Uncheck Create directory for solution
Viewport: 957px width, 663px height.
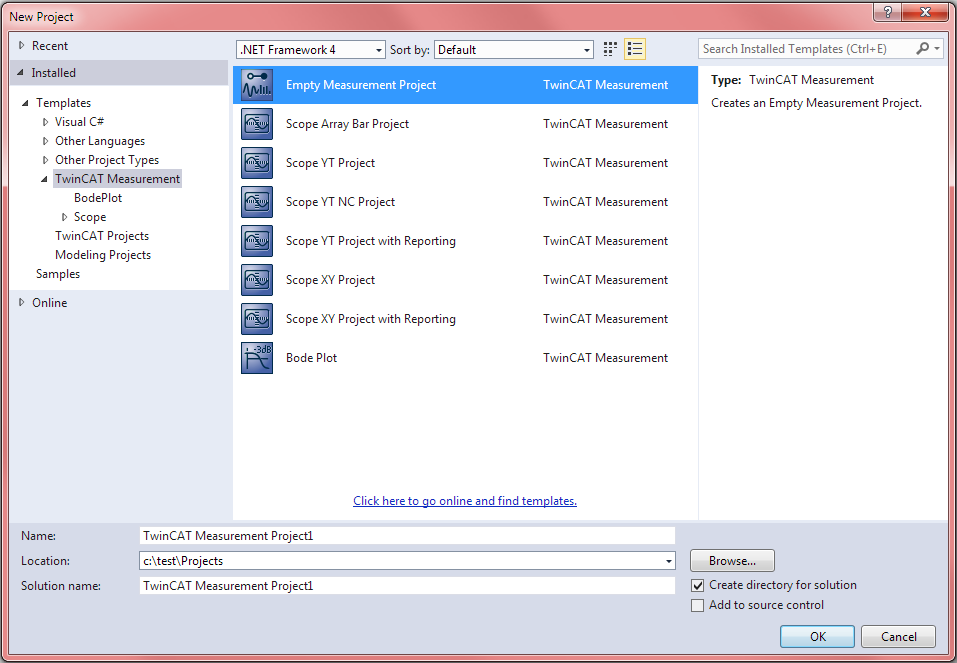698,585
